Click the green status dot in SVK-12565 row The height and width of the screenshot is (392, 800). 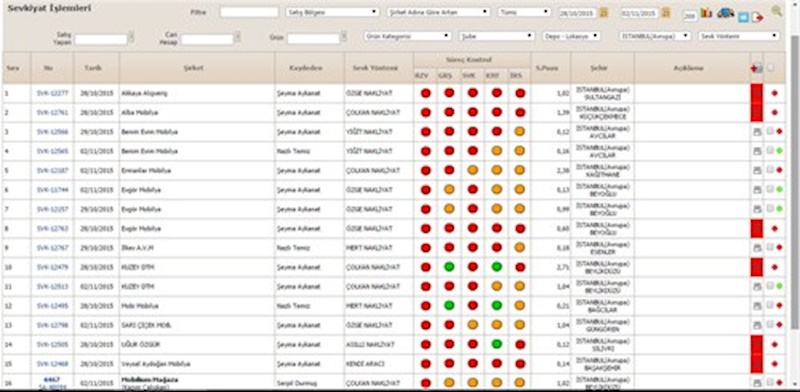tap(779, 151)
